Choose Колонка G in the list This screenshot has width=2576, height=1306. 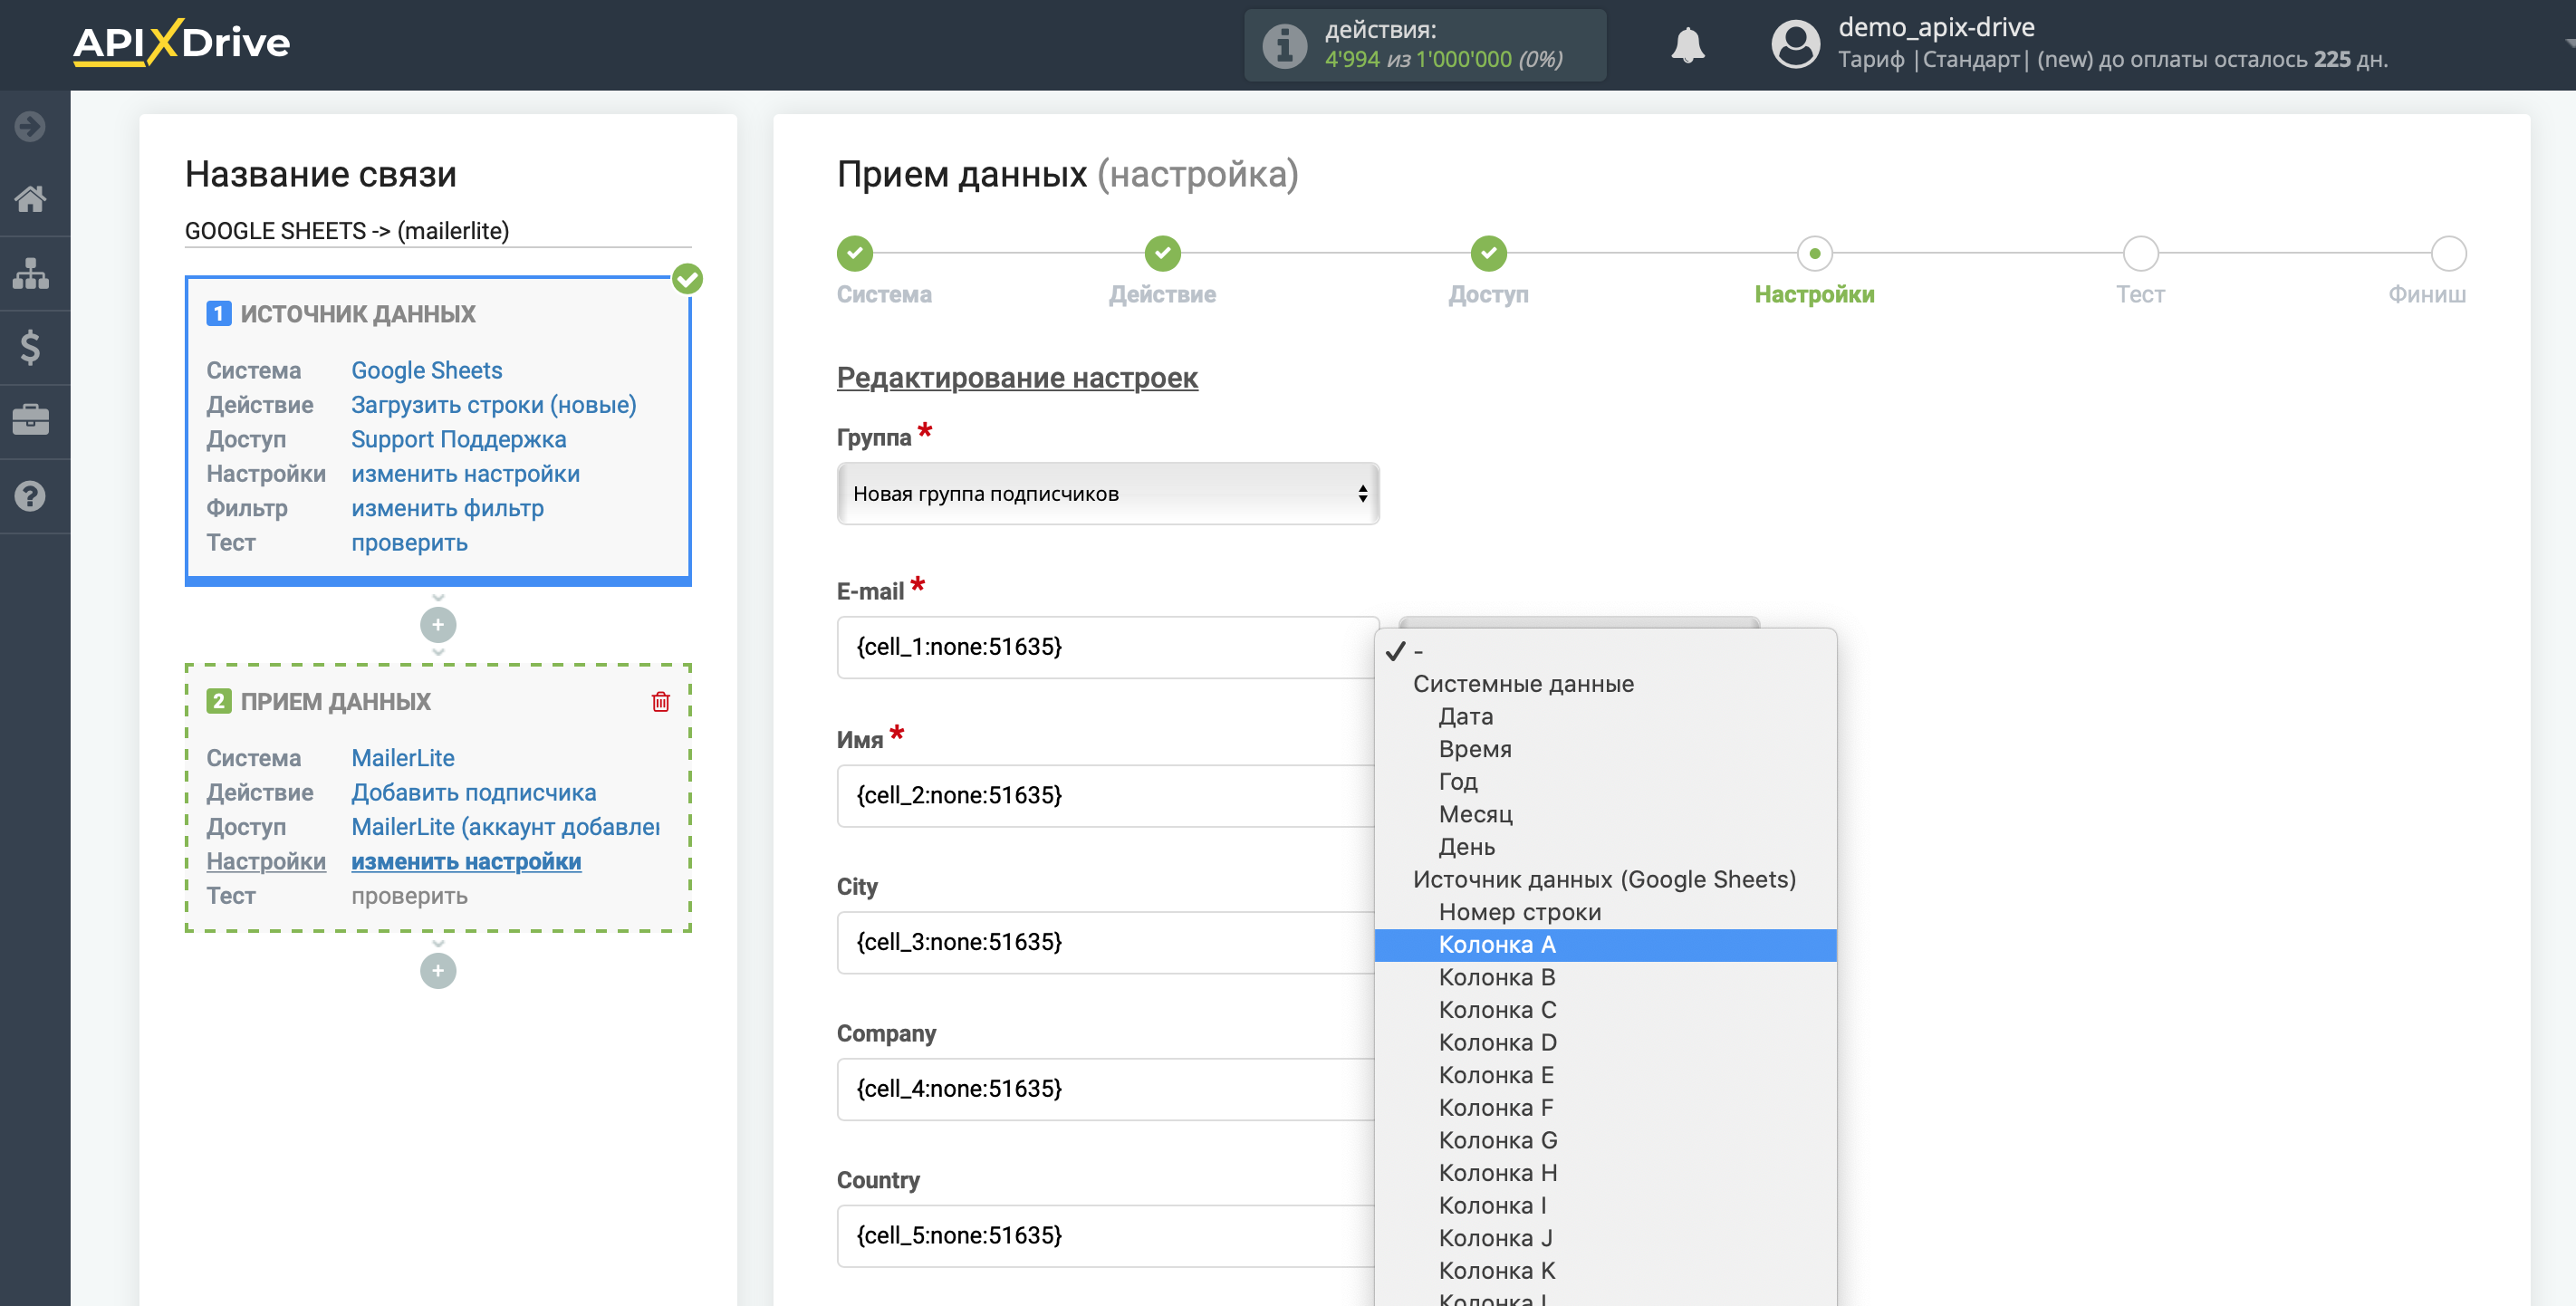[1605, 1141]
